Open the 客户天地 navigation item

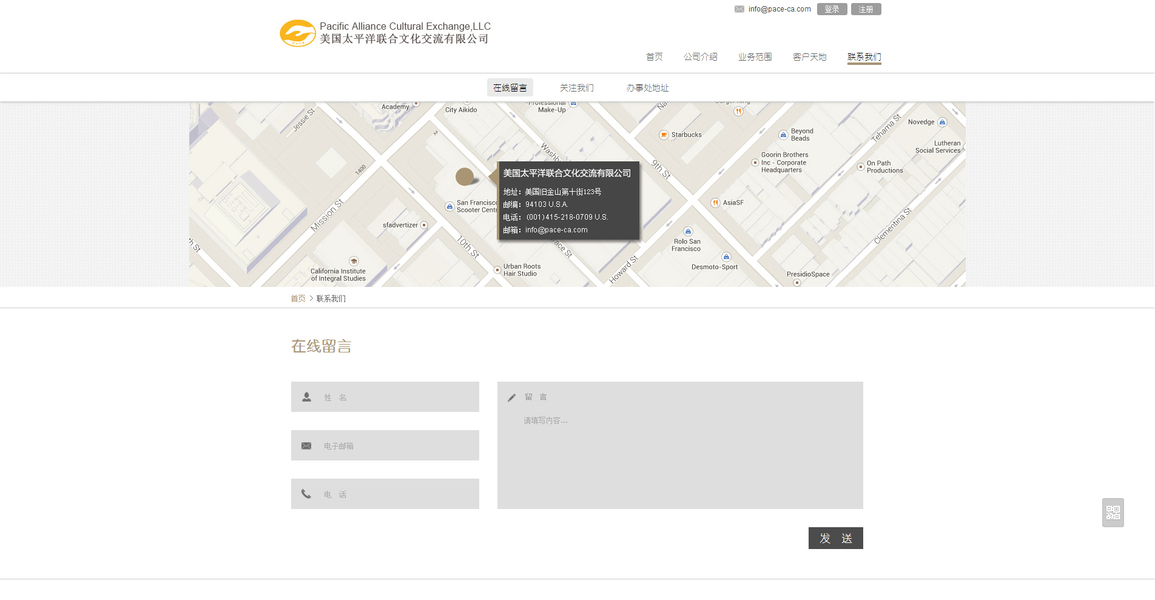coord(810,57)
